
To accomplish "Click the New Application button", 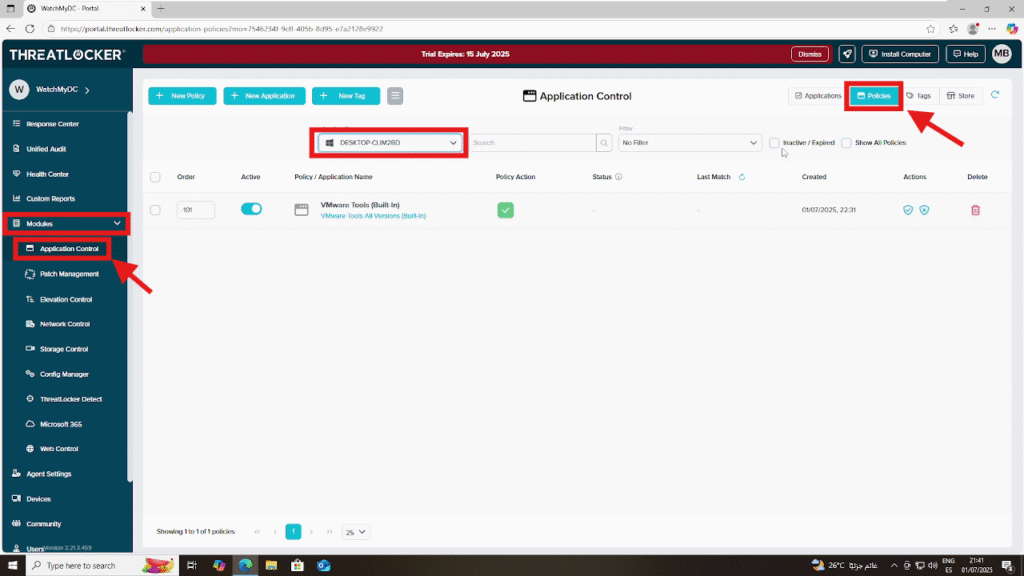I will click(x=264, y=96).
